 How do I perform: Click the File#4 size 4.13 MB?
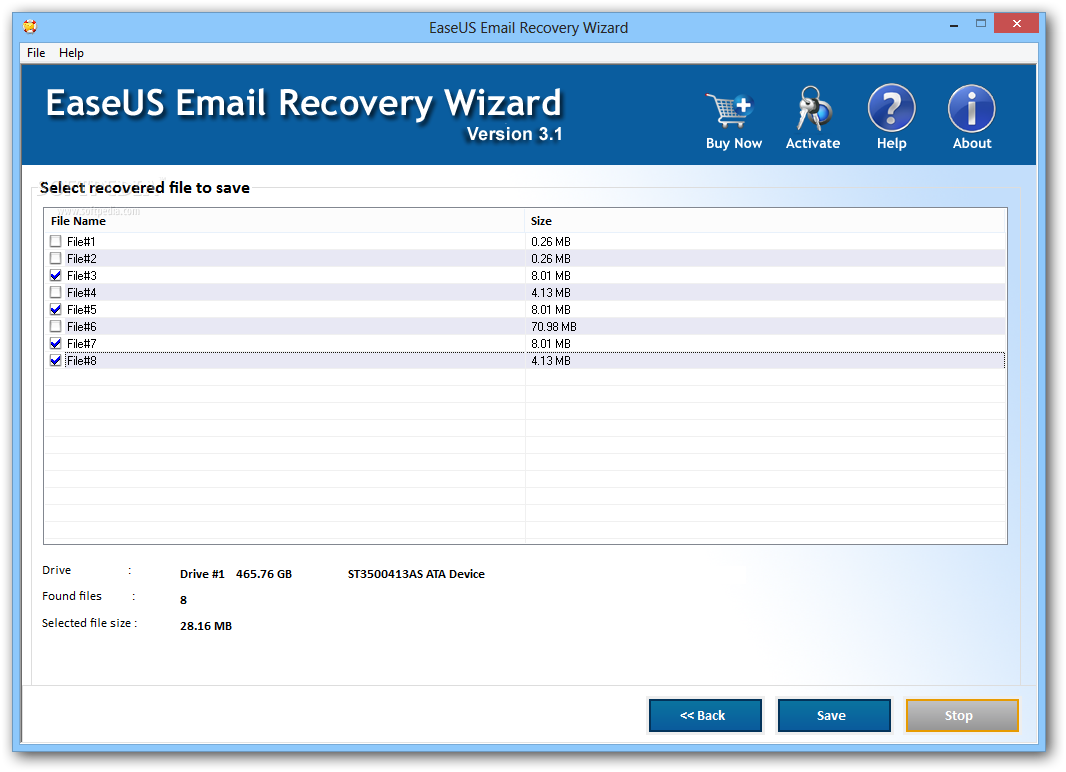pos(551,292)
